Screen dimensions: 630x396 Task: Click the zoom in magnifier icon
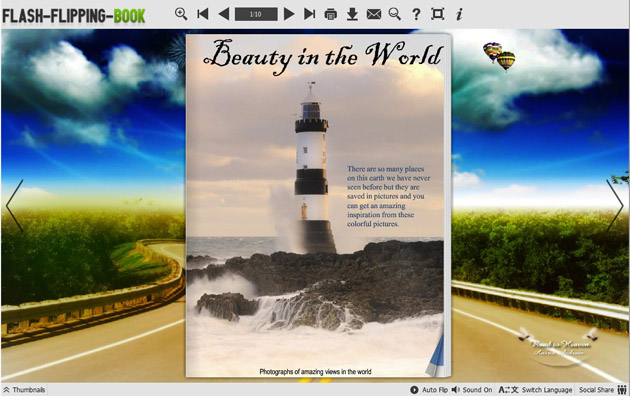pos(181,14)
